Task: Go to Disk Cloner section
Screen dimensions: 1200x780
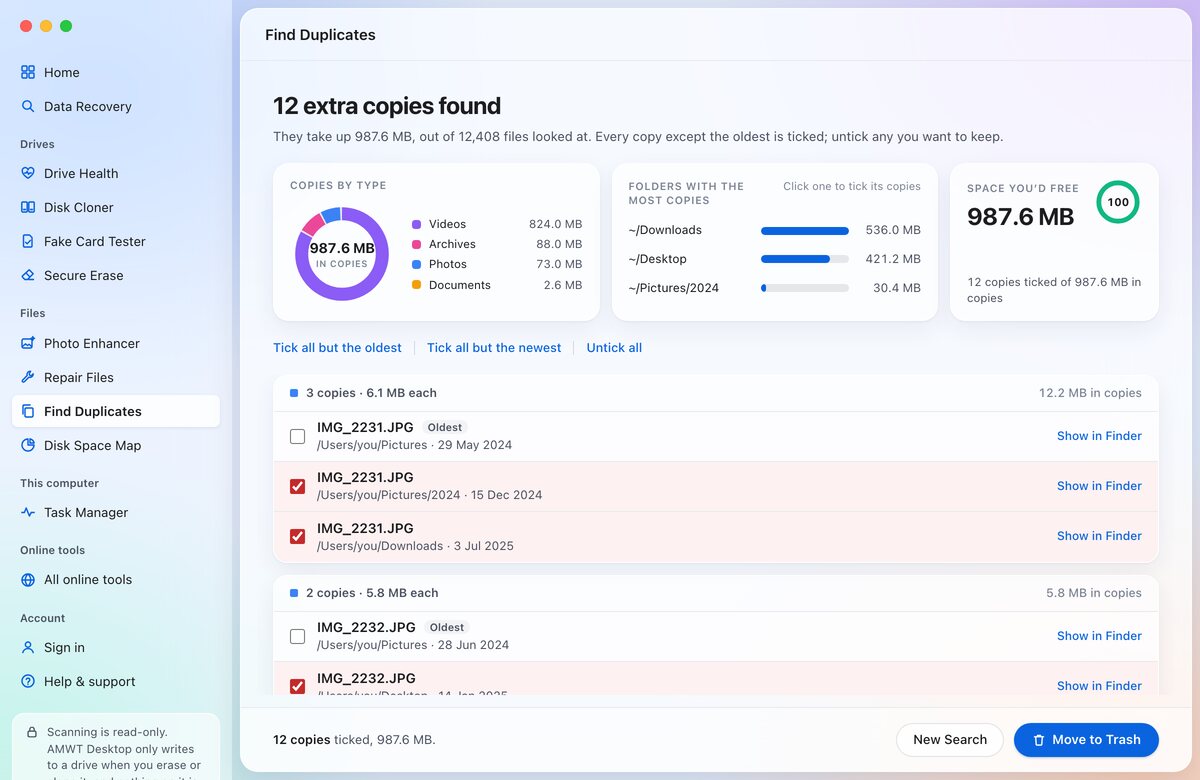Action: pyautogui.click(x=116, y=207)
